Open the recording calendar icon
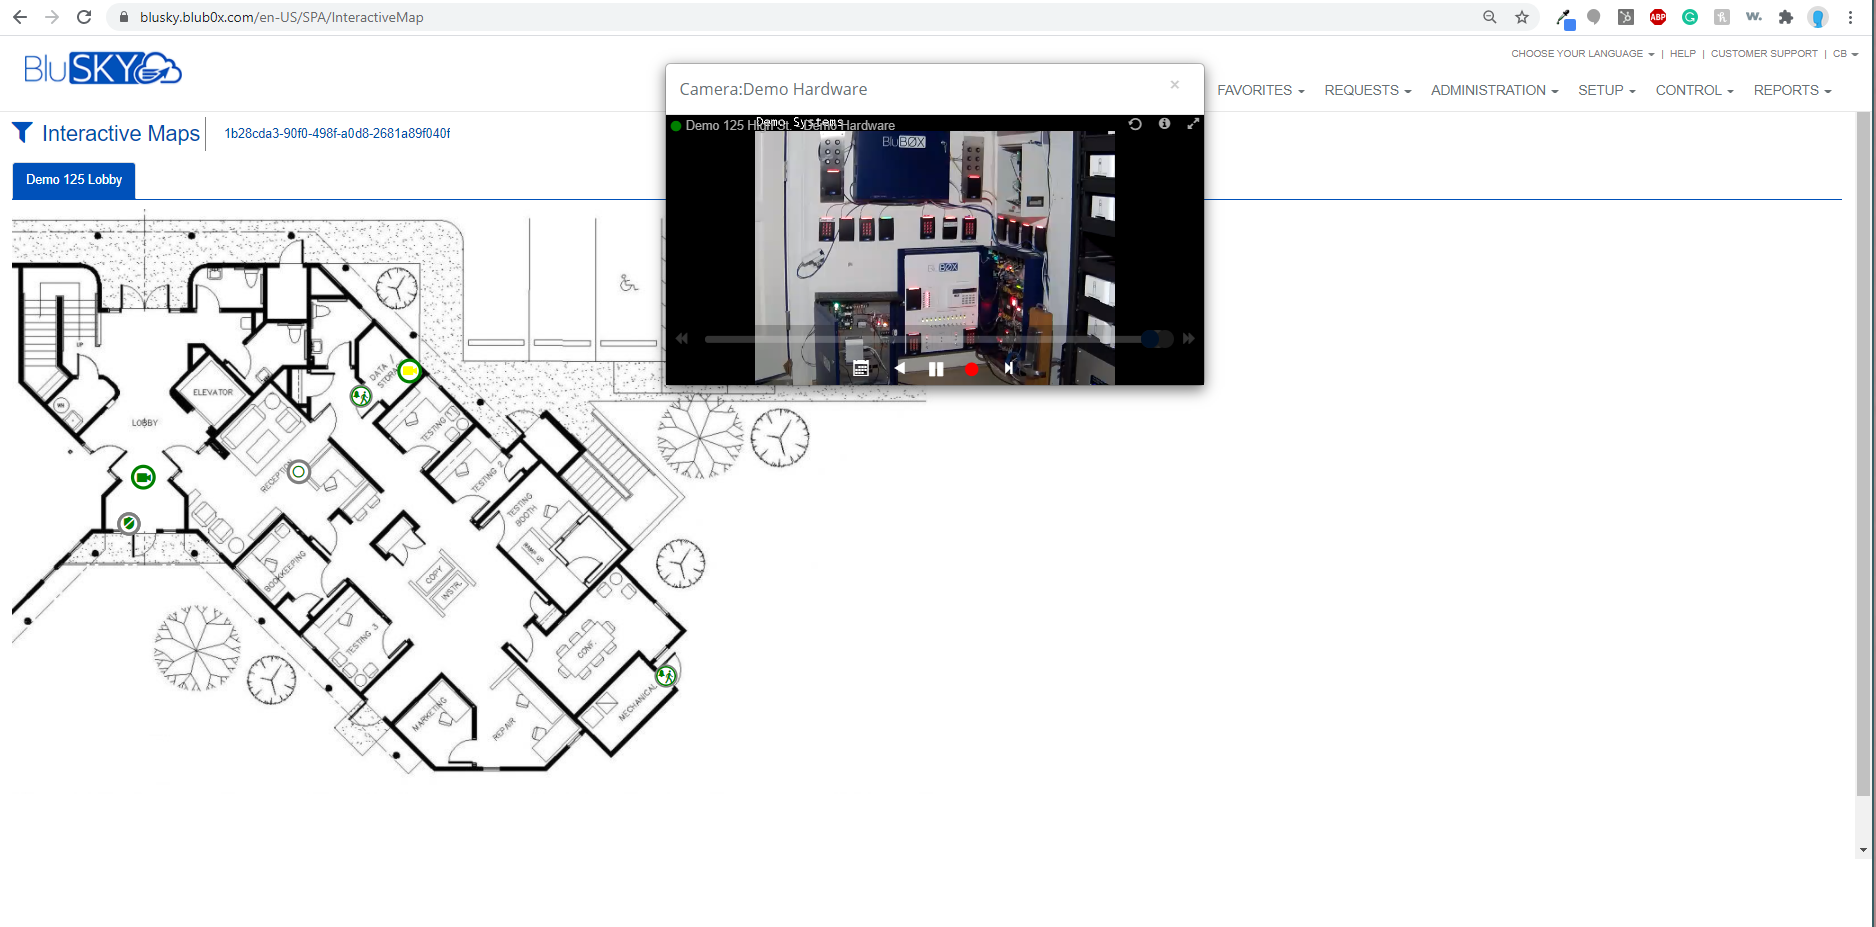 pyautogui.click(x=860, y=369)
